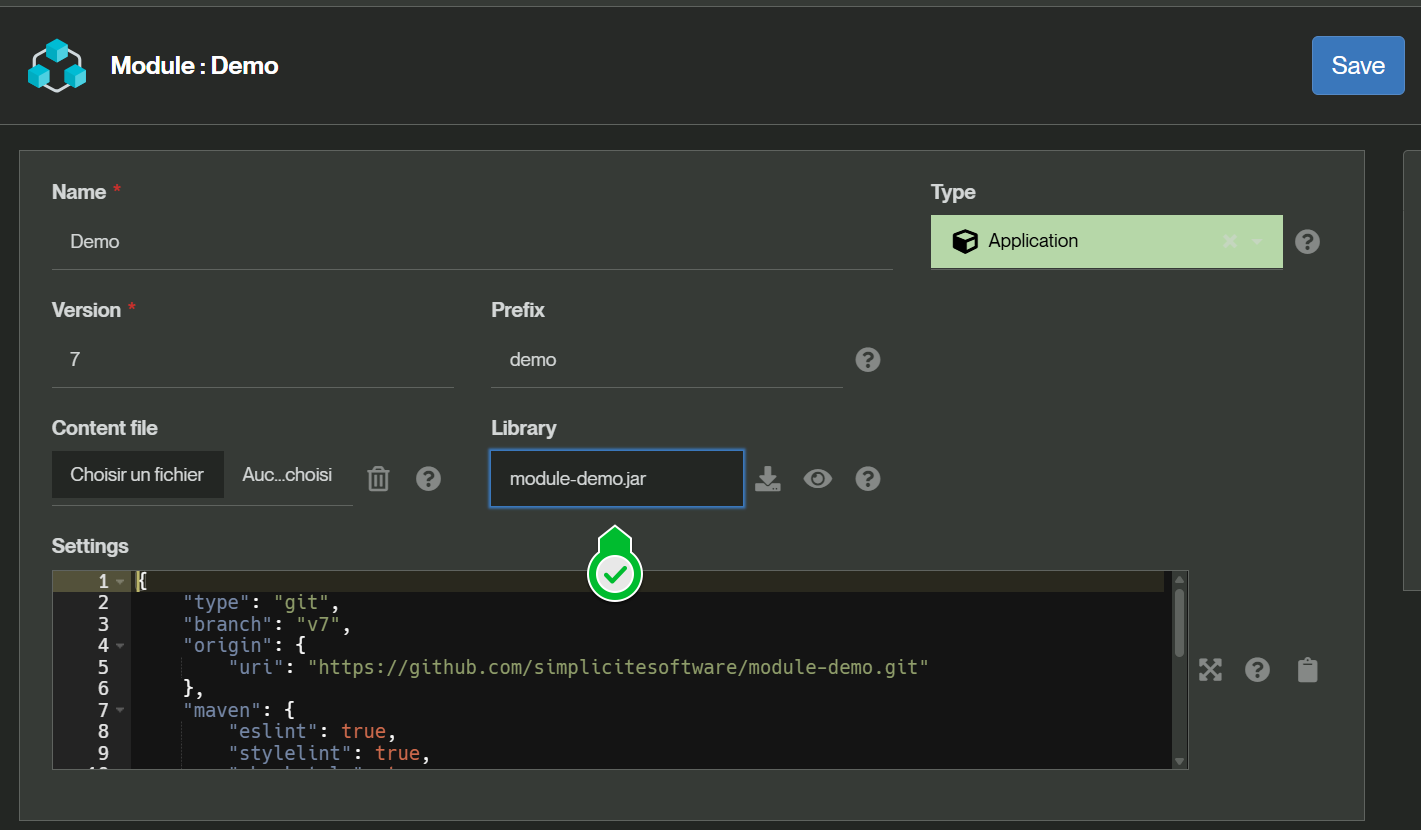Click the Version input field
The image size is (1421, 830).
point(253,360)
